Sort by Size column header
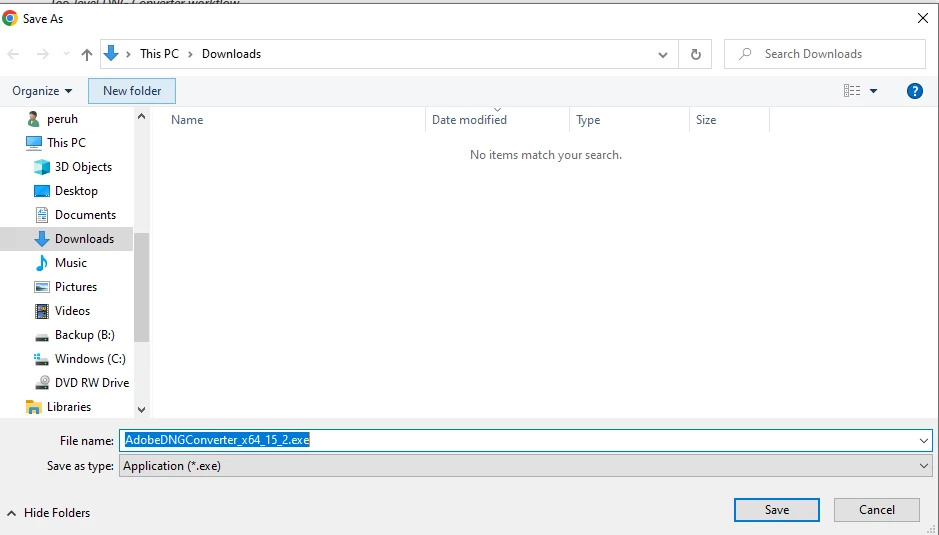 [706, 120]
